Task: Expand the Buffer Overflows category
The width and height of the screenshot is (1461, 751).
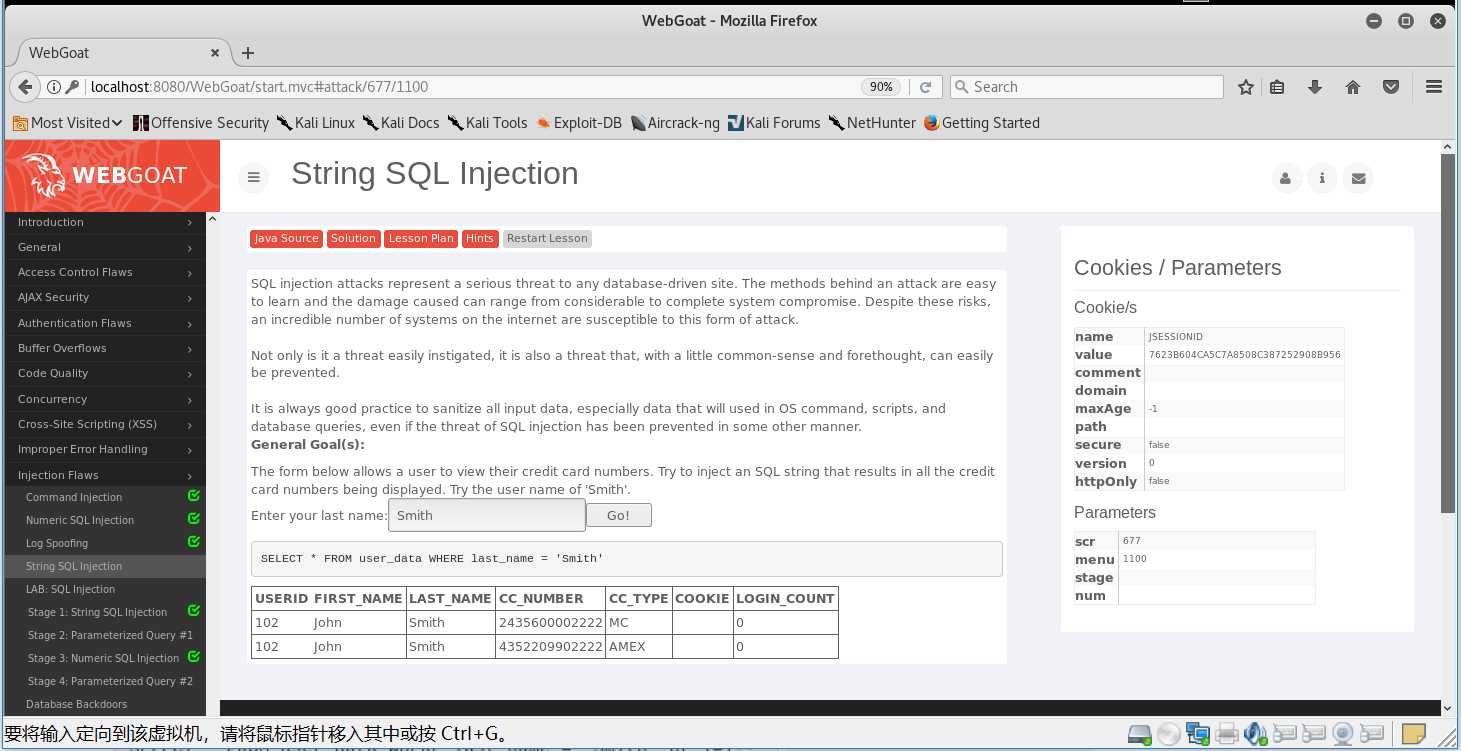Action: click(x=105, y=348)
